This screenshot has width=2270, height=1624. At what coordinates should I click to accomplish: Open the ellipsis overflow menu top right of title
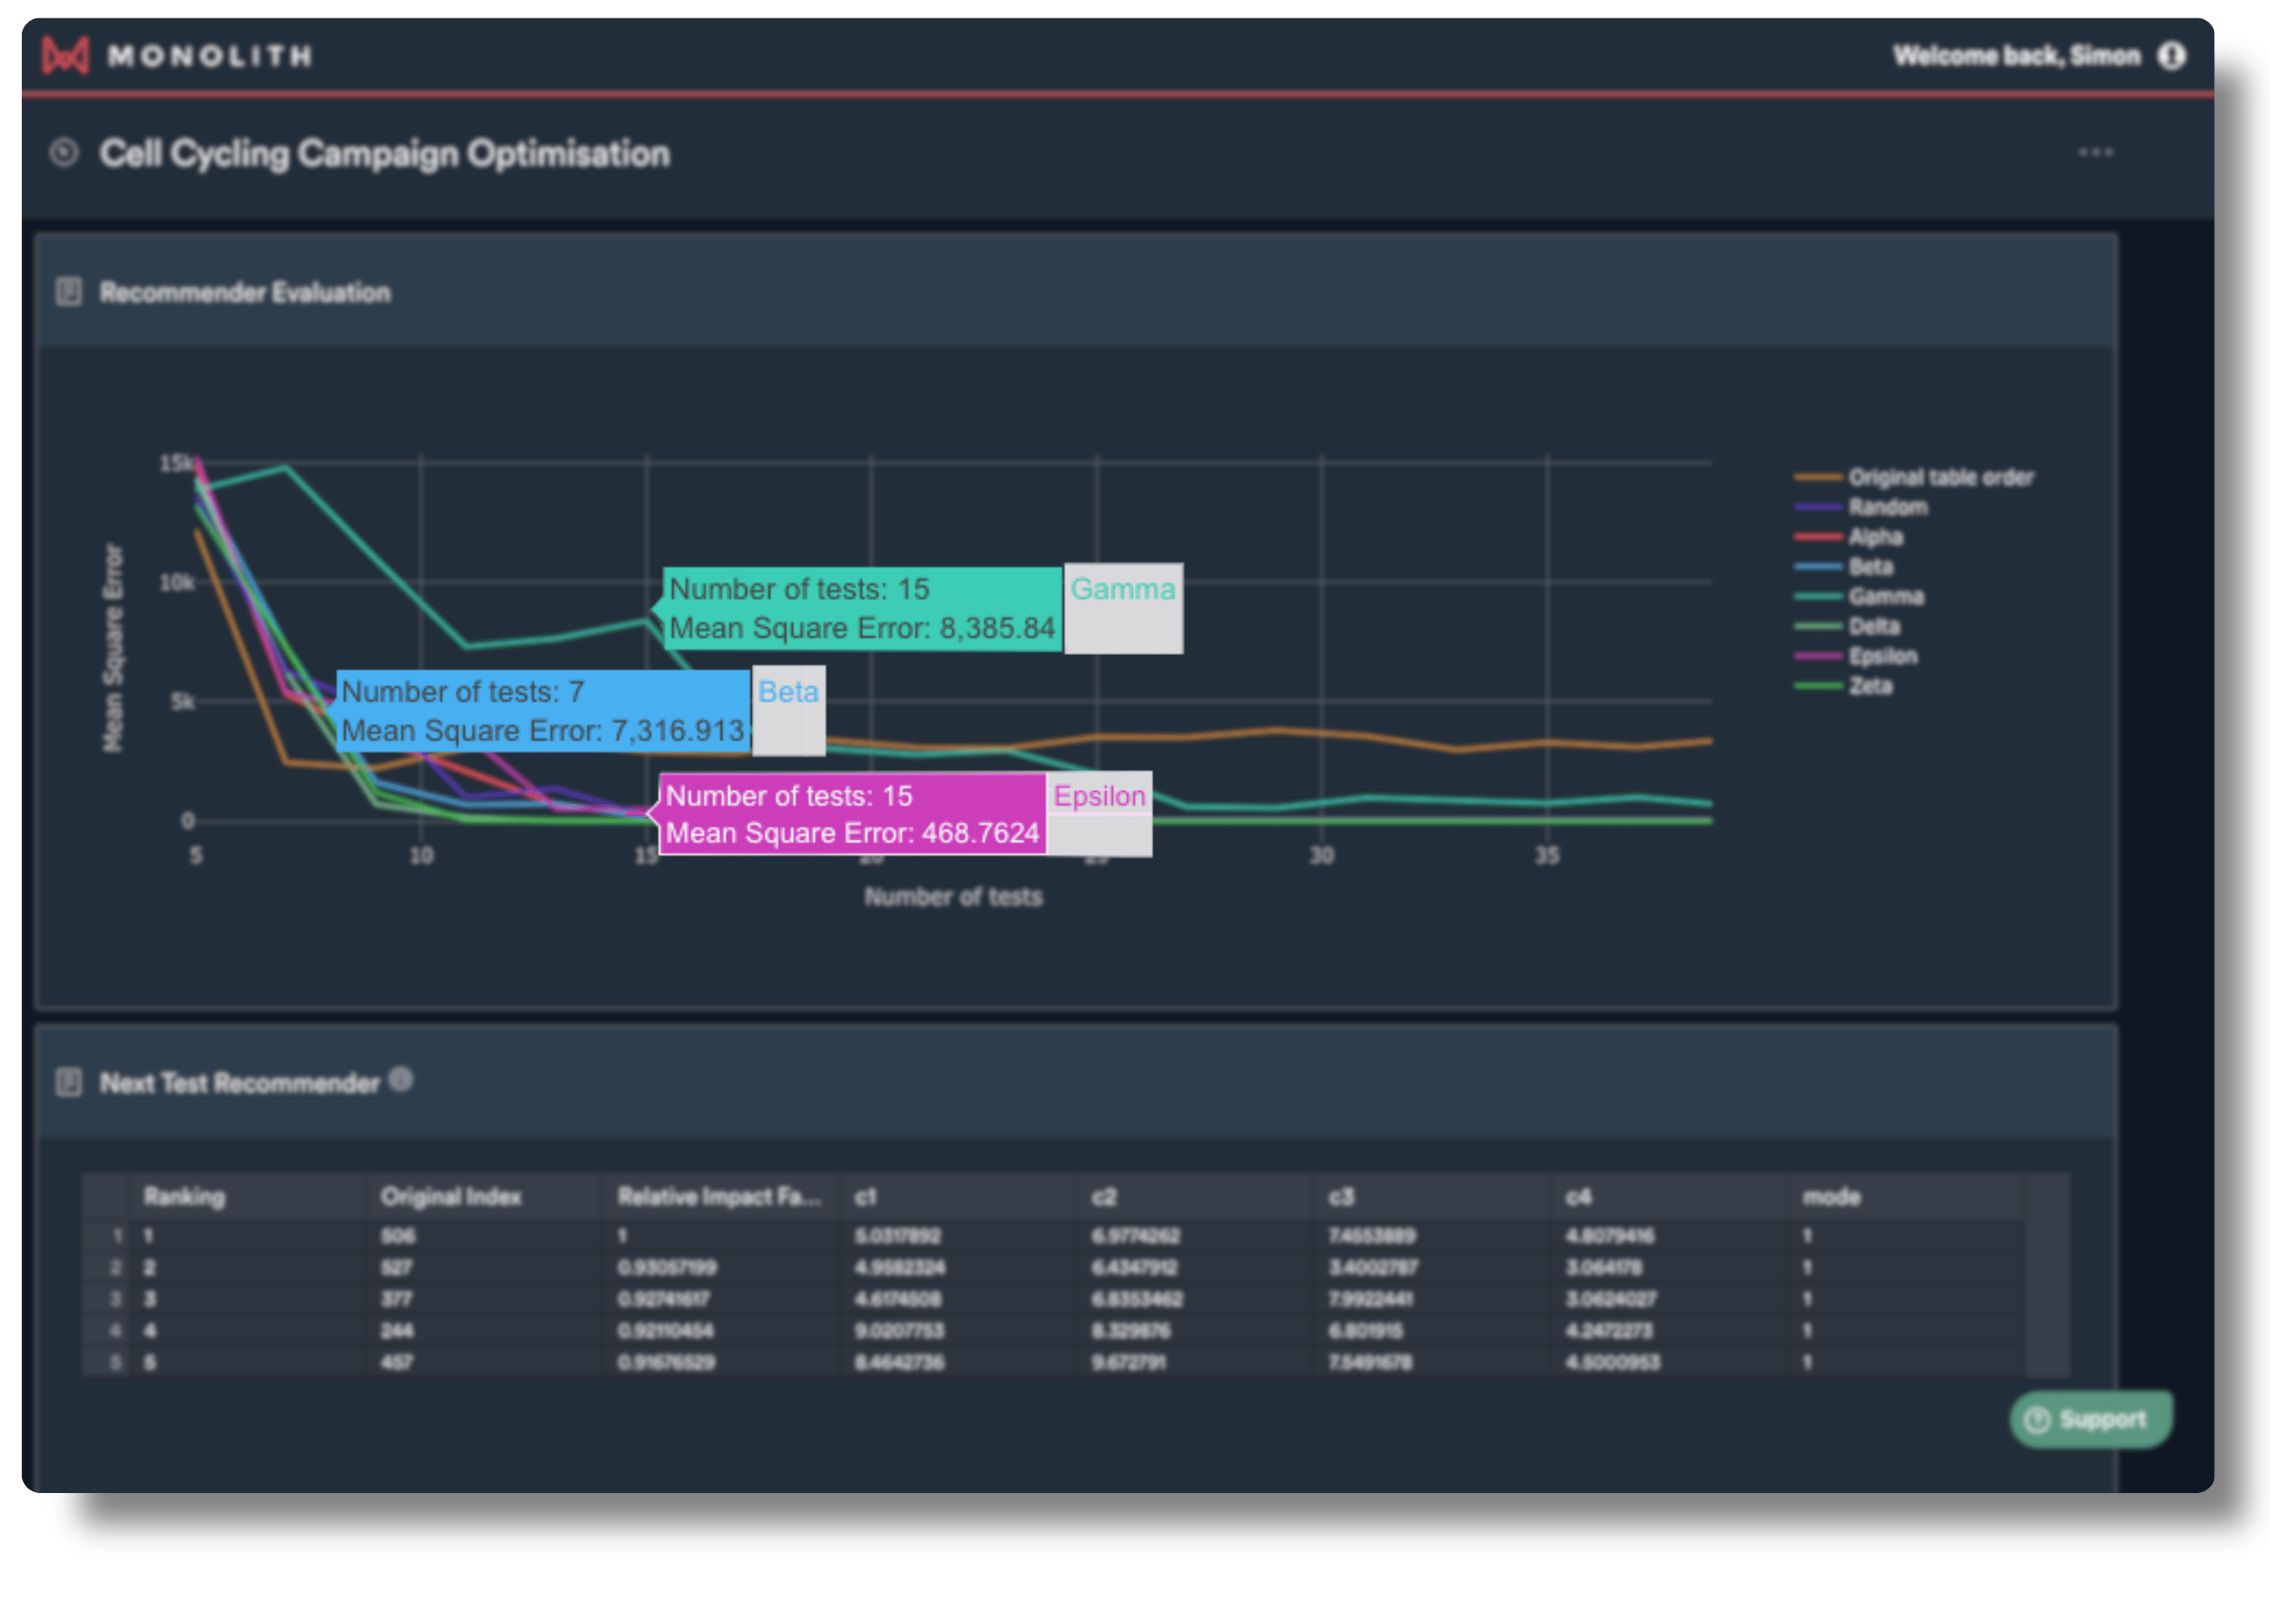click(2097, 152)
